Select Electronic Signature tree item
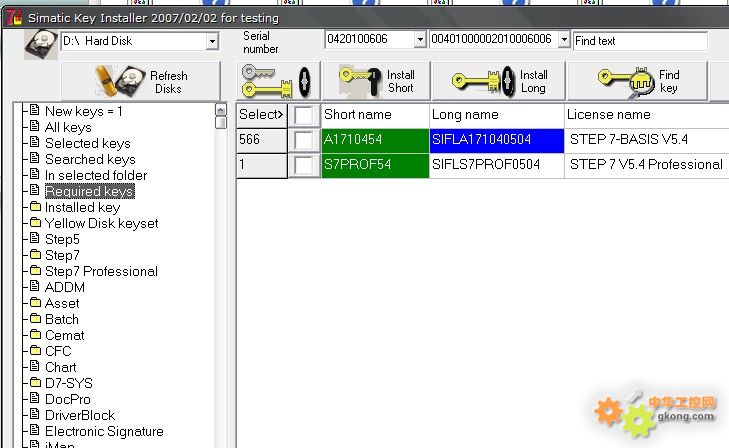This screenshot has height=448, width=729. 104,432
